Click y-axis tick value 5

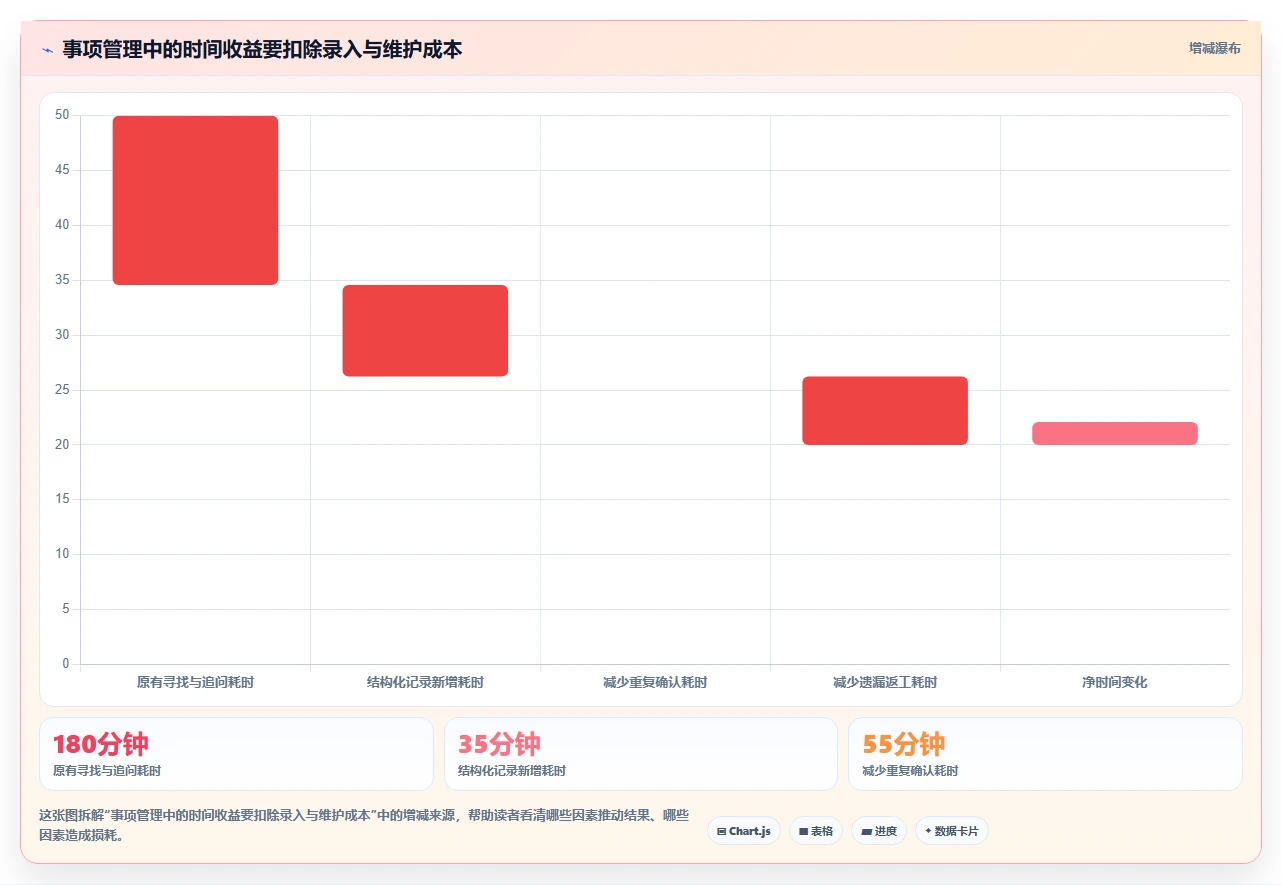click(65, 609)
